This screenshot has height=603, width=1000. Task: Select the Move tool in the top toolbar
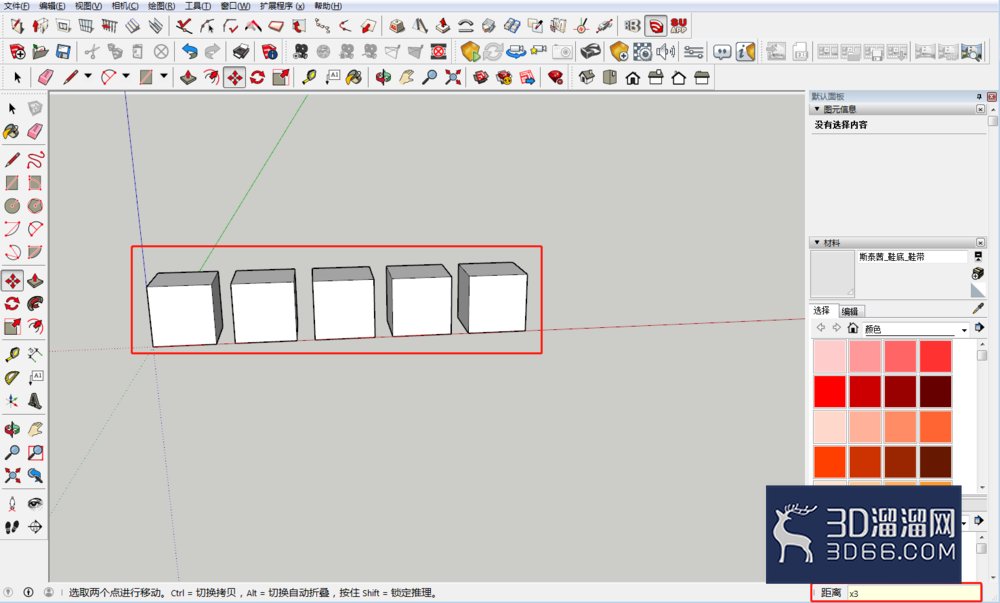tap(235, 78)
